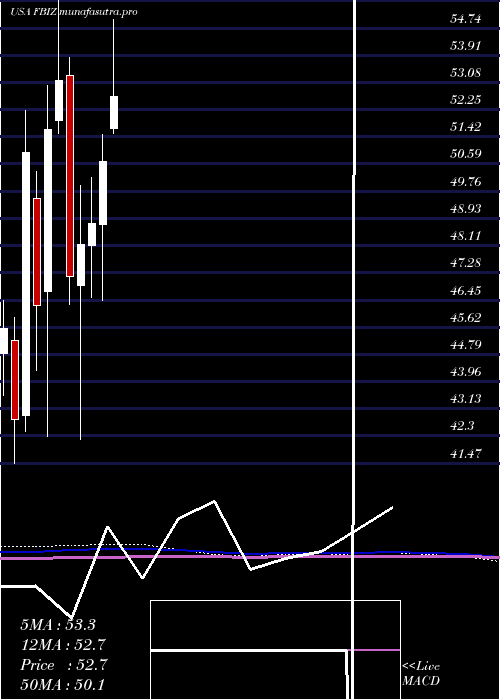This screenshot has width=500, height=700.
Task: Click the 46.45 price axis label
Action: tap(466, 291)
